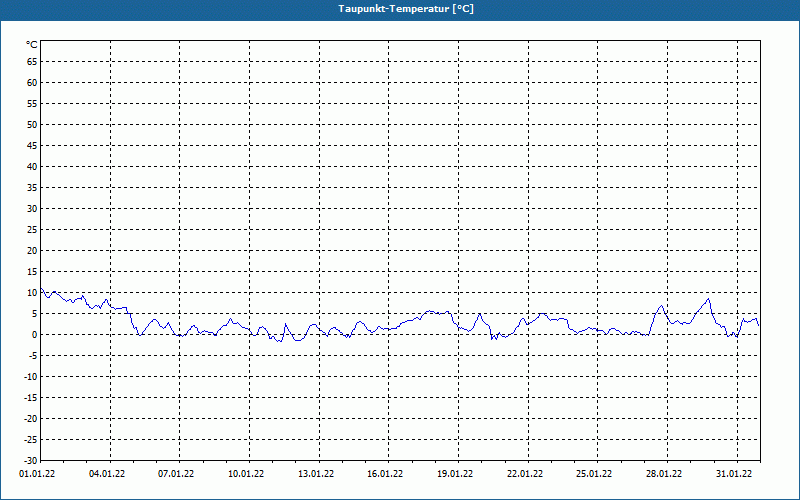Click the y-axis label 40
The image size is (800, 500).
pos(32,167)
